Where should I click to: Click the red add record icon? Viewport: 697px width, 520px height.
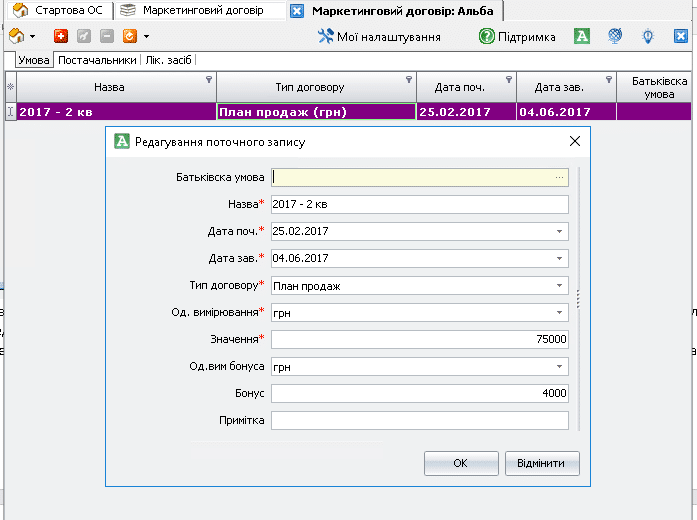61,36
